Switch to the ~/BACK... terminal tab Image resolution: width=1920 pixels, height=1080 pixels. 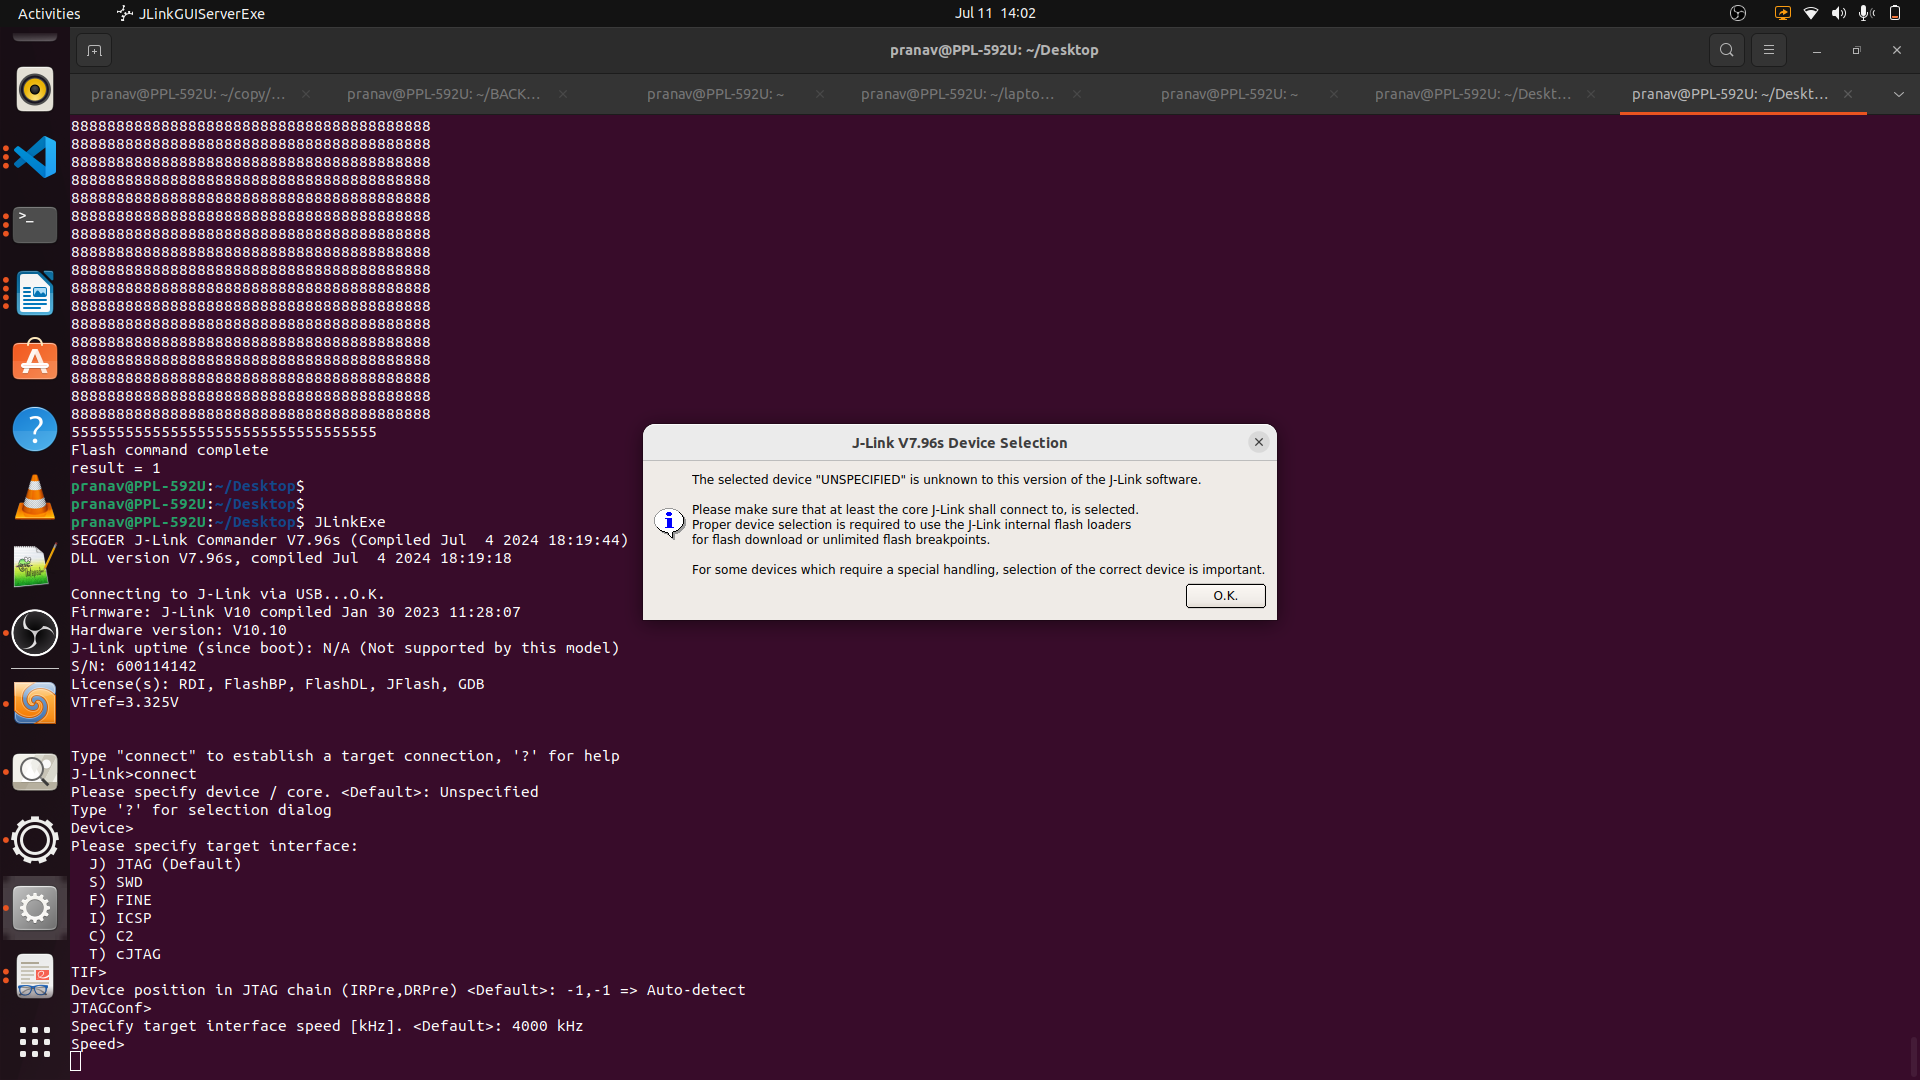tap(444, 94)
